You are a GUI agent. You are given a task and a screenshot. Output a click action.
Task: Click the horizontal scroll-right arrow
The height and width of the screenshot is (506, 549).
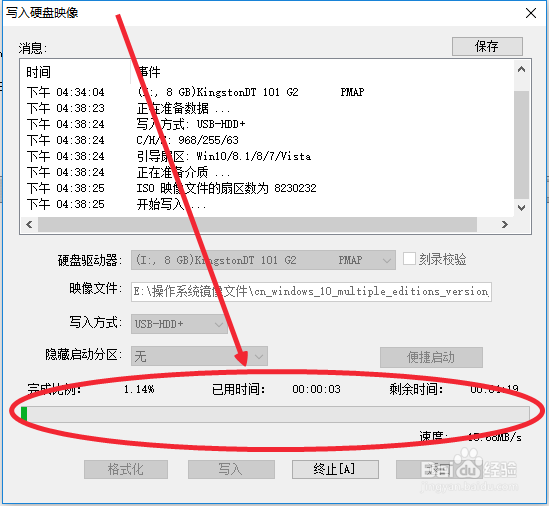coord(505,224)
